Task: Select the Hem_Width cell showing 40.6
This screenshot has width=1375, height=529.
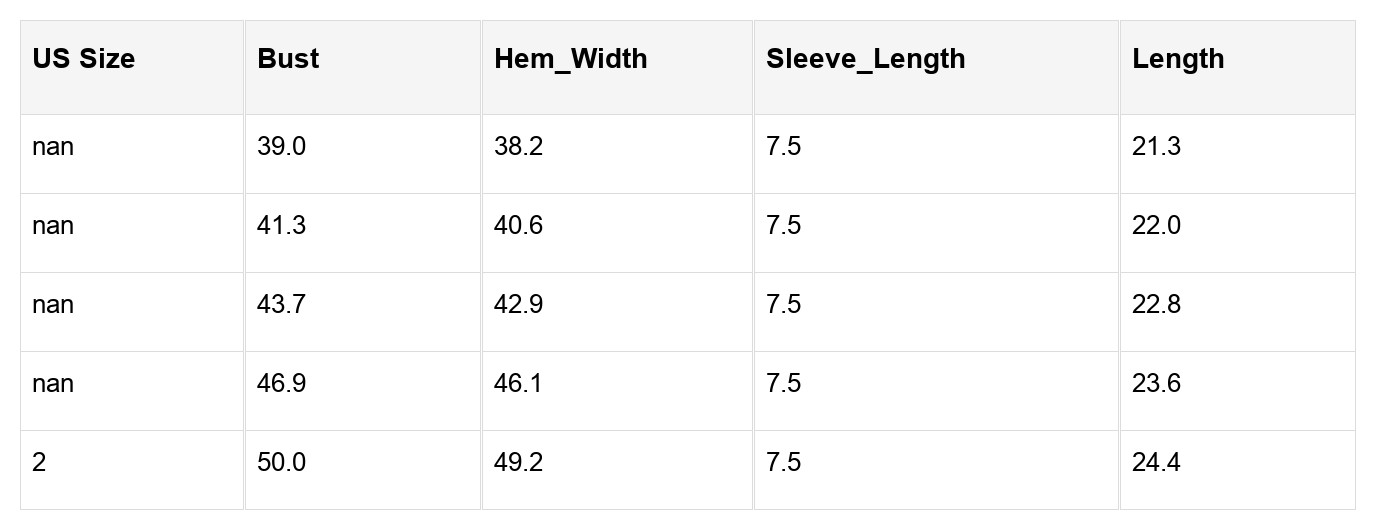Action: 519,226
